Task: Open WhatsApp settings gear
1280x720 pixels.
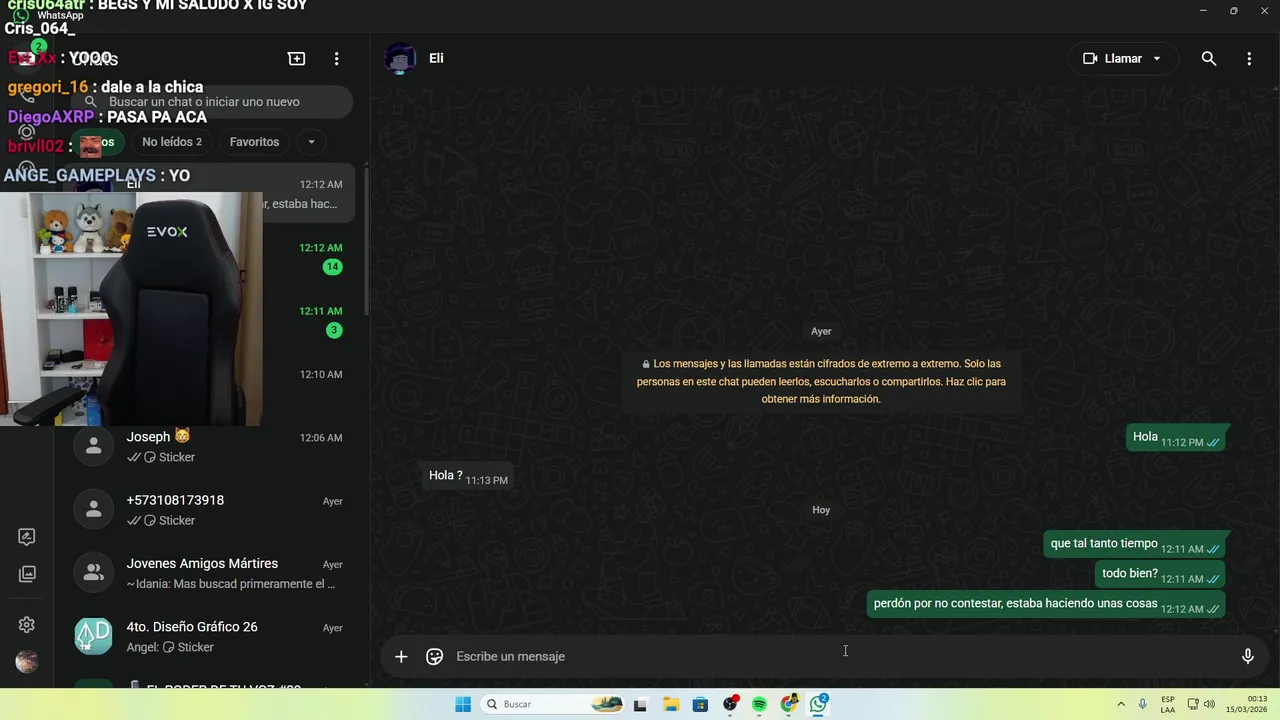Action: click(x=27, y=625)
